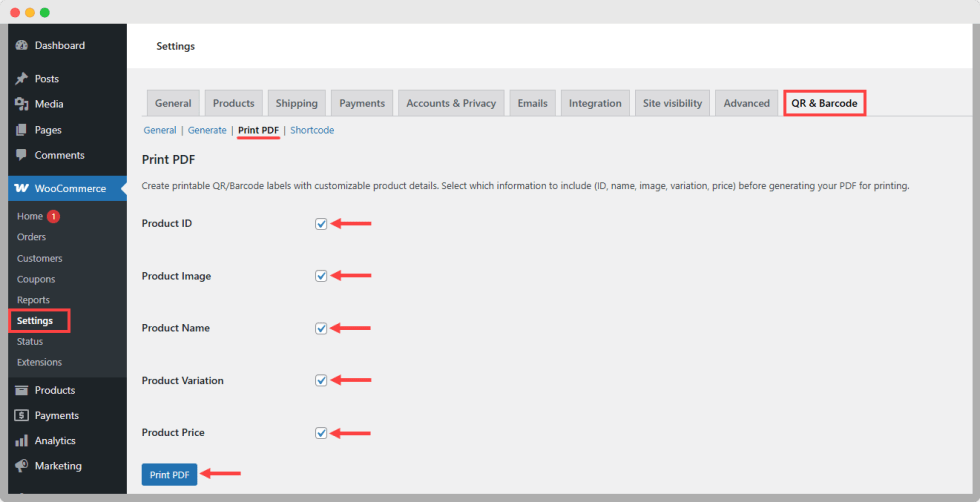
Task: Click the Marketing megaphone icon
Action: (22, 466)
